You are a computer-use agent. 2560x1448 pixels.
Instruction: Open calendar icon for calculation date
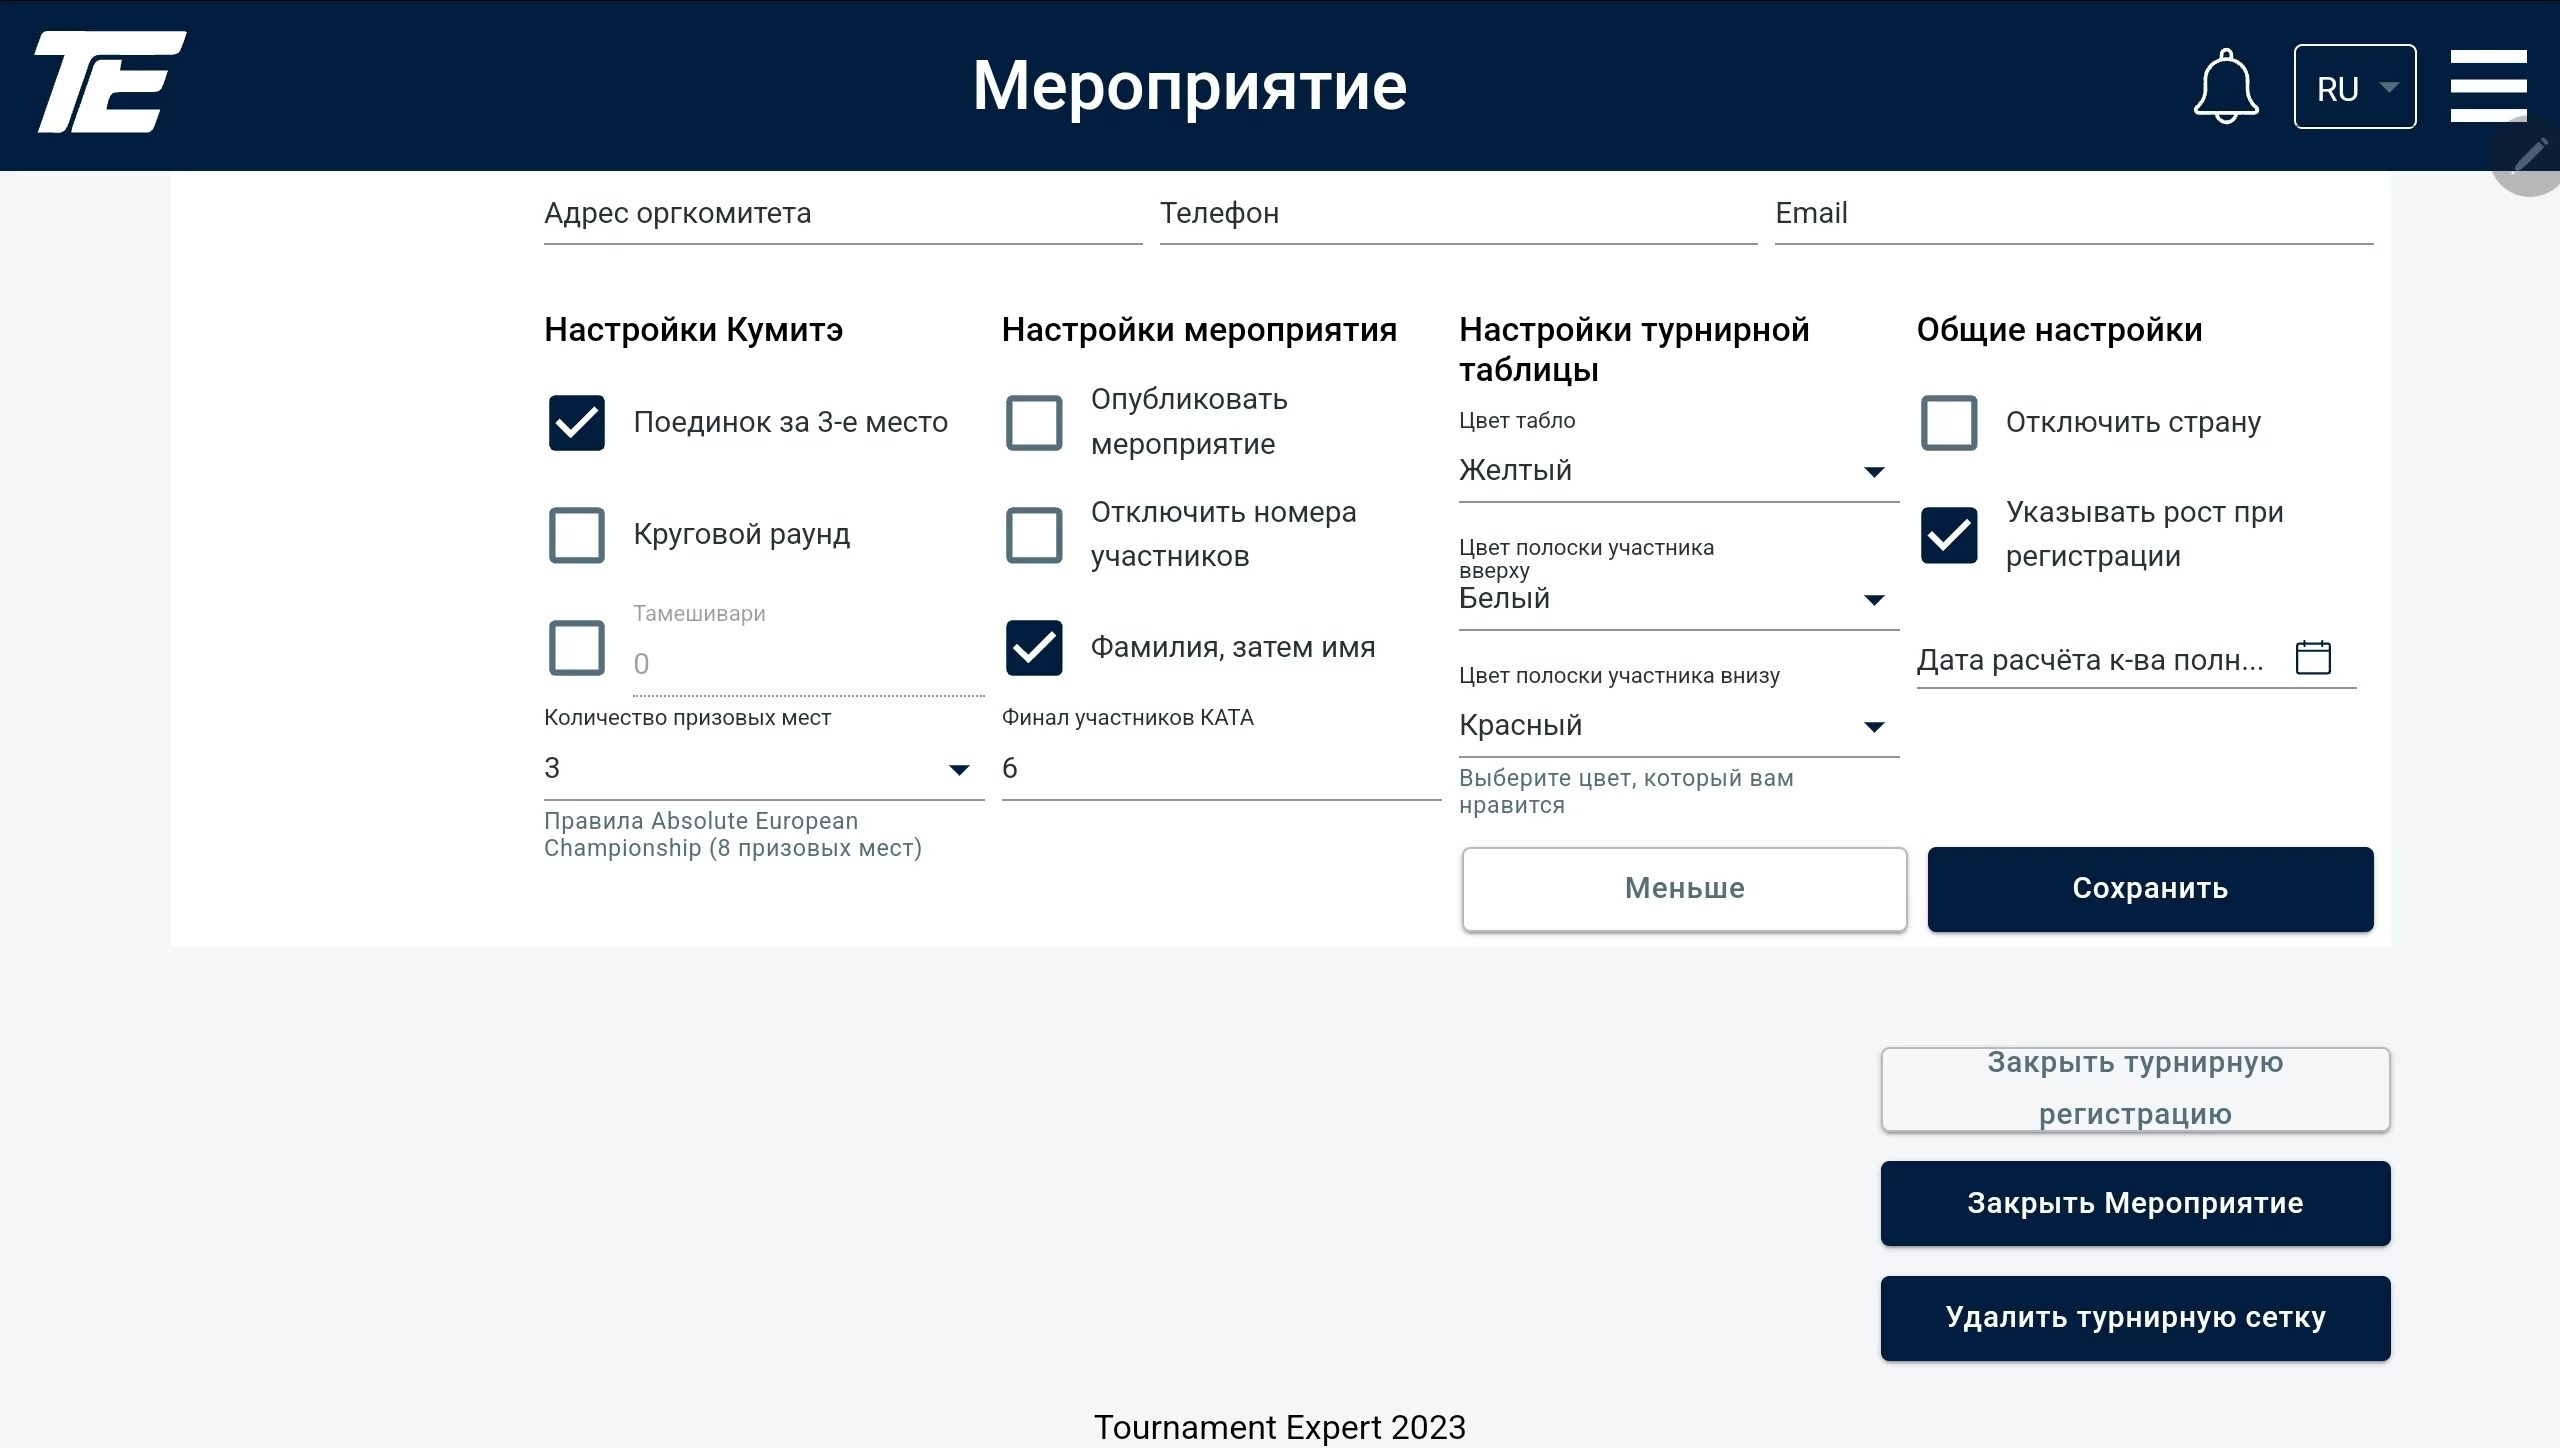(x=2313, y=658)
